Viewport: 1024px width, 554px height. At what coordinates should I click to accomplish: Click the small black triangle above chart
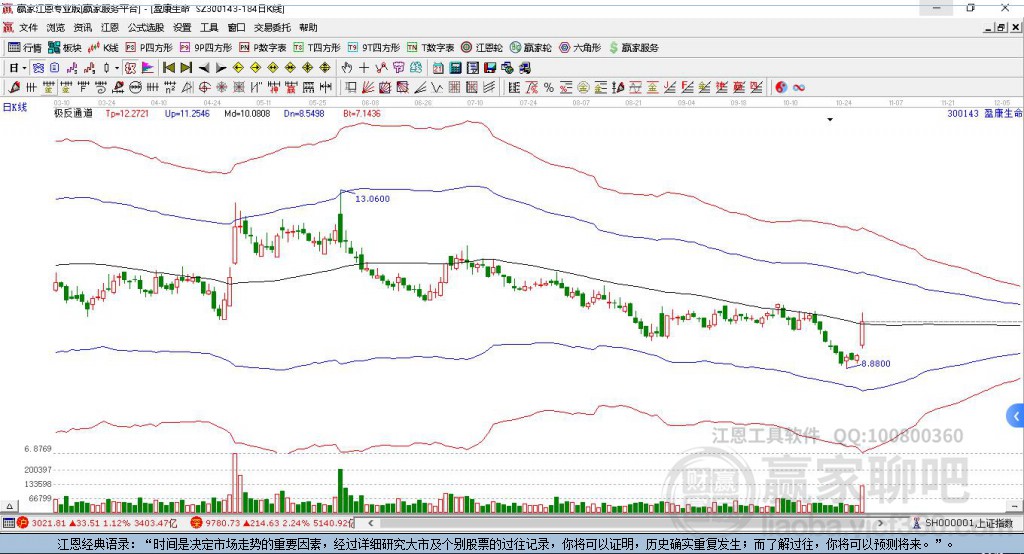point(830,120)
